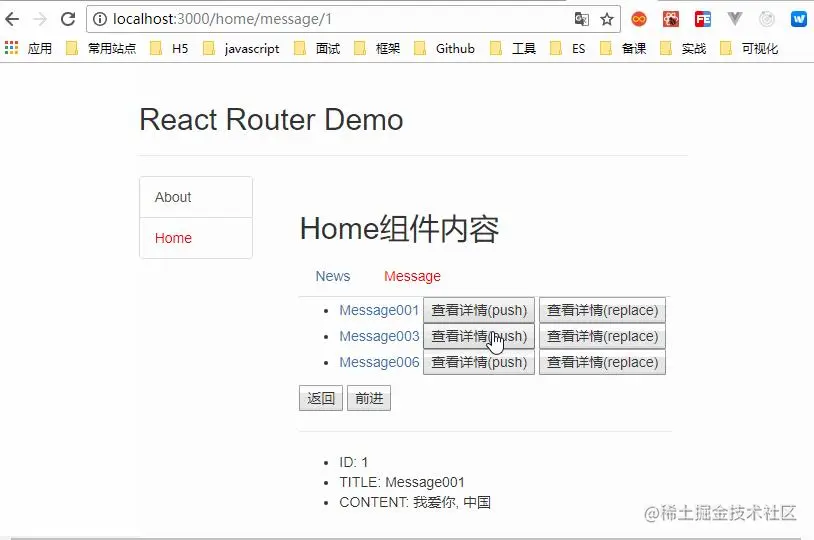Click the browser back arrow
The height and width of the screenshot is (540, 814).
point(12,19)
